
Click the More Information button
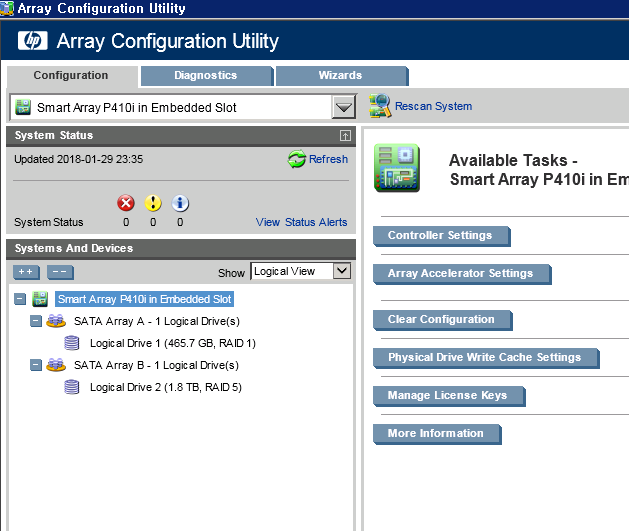tap(437, 434)
